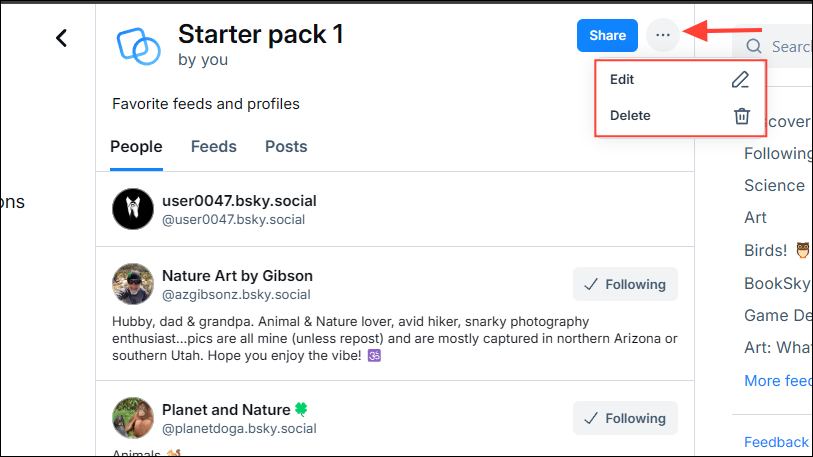Unfollow Nature Art by Gibson
The width and height of the screenshot is (813, 457).
[625, 284]
